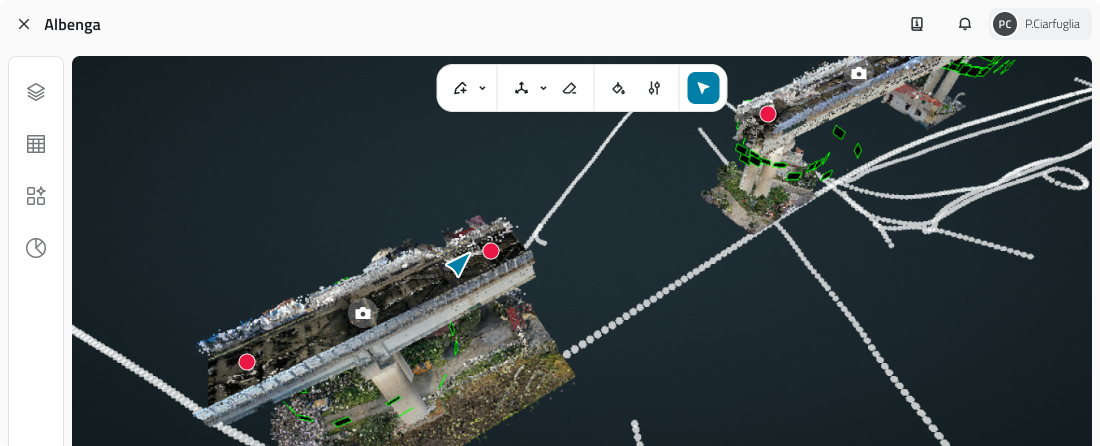Click the camera marker on lower bridge
Screen dimensions: 1100x446
click(x=363, y=313)
